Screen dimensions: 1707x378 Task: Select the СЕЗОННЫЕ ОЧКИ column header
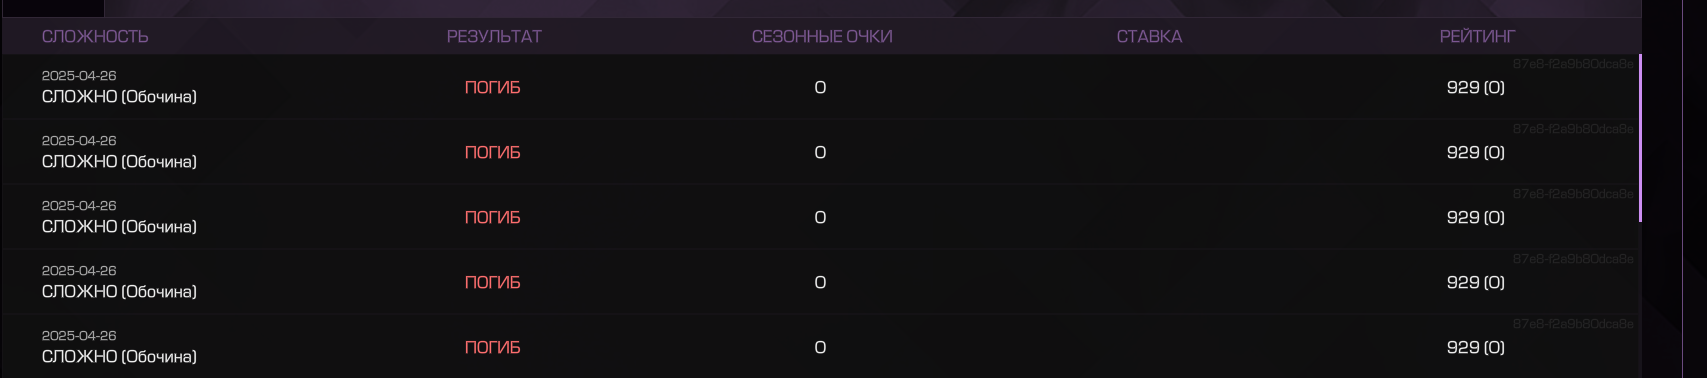pos(822,37)
